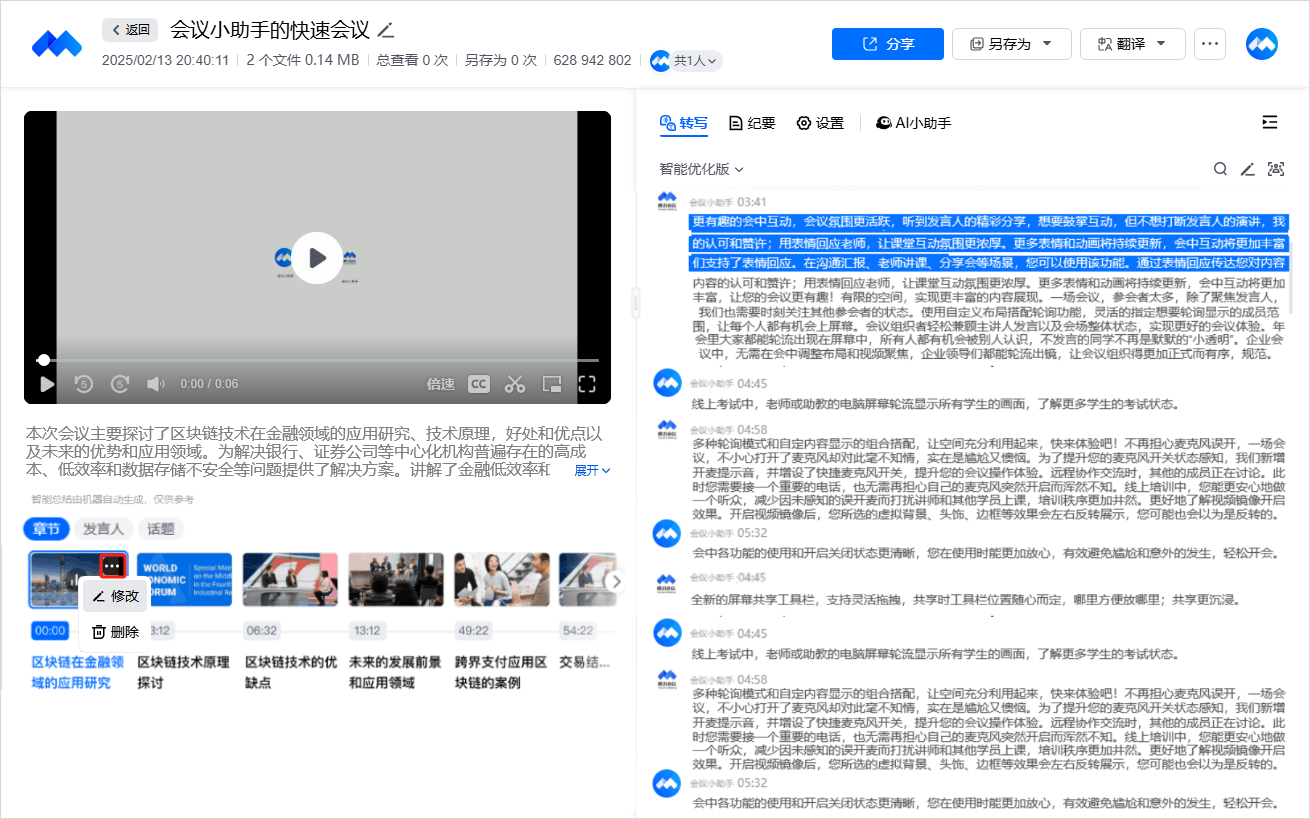
Task: Open the 13:12 chapter thumbnail
Action: point(396,580)
